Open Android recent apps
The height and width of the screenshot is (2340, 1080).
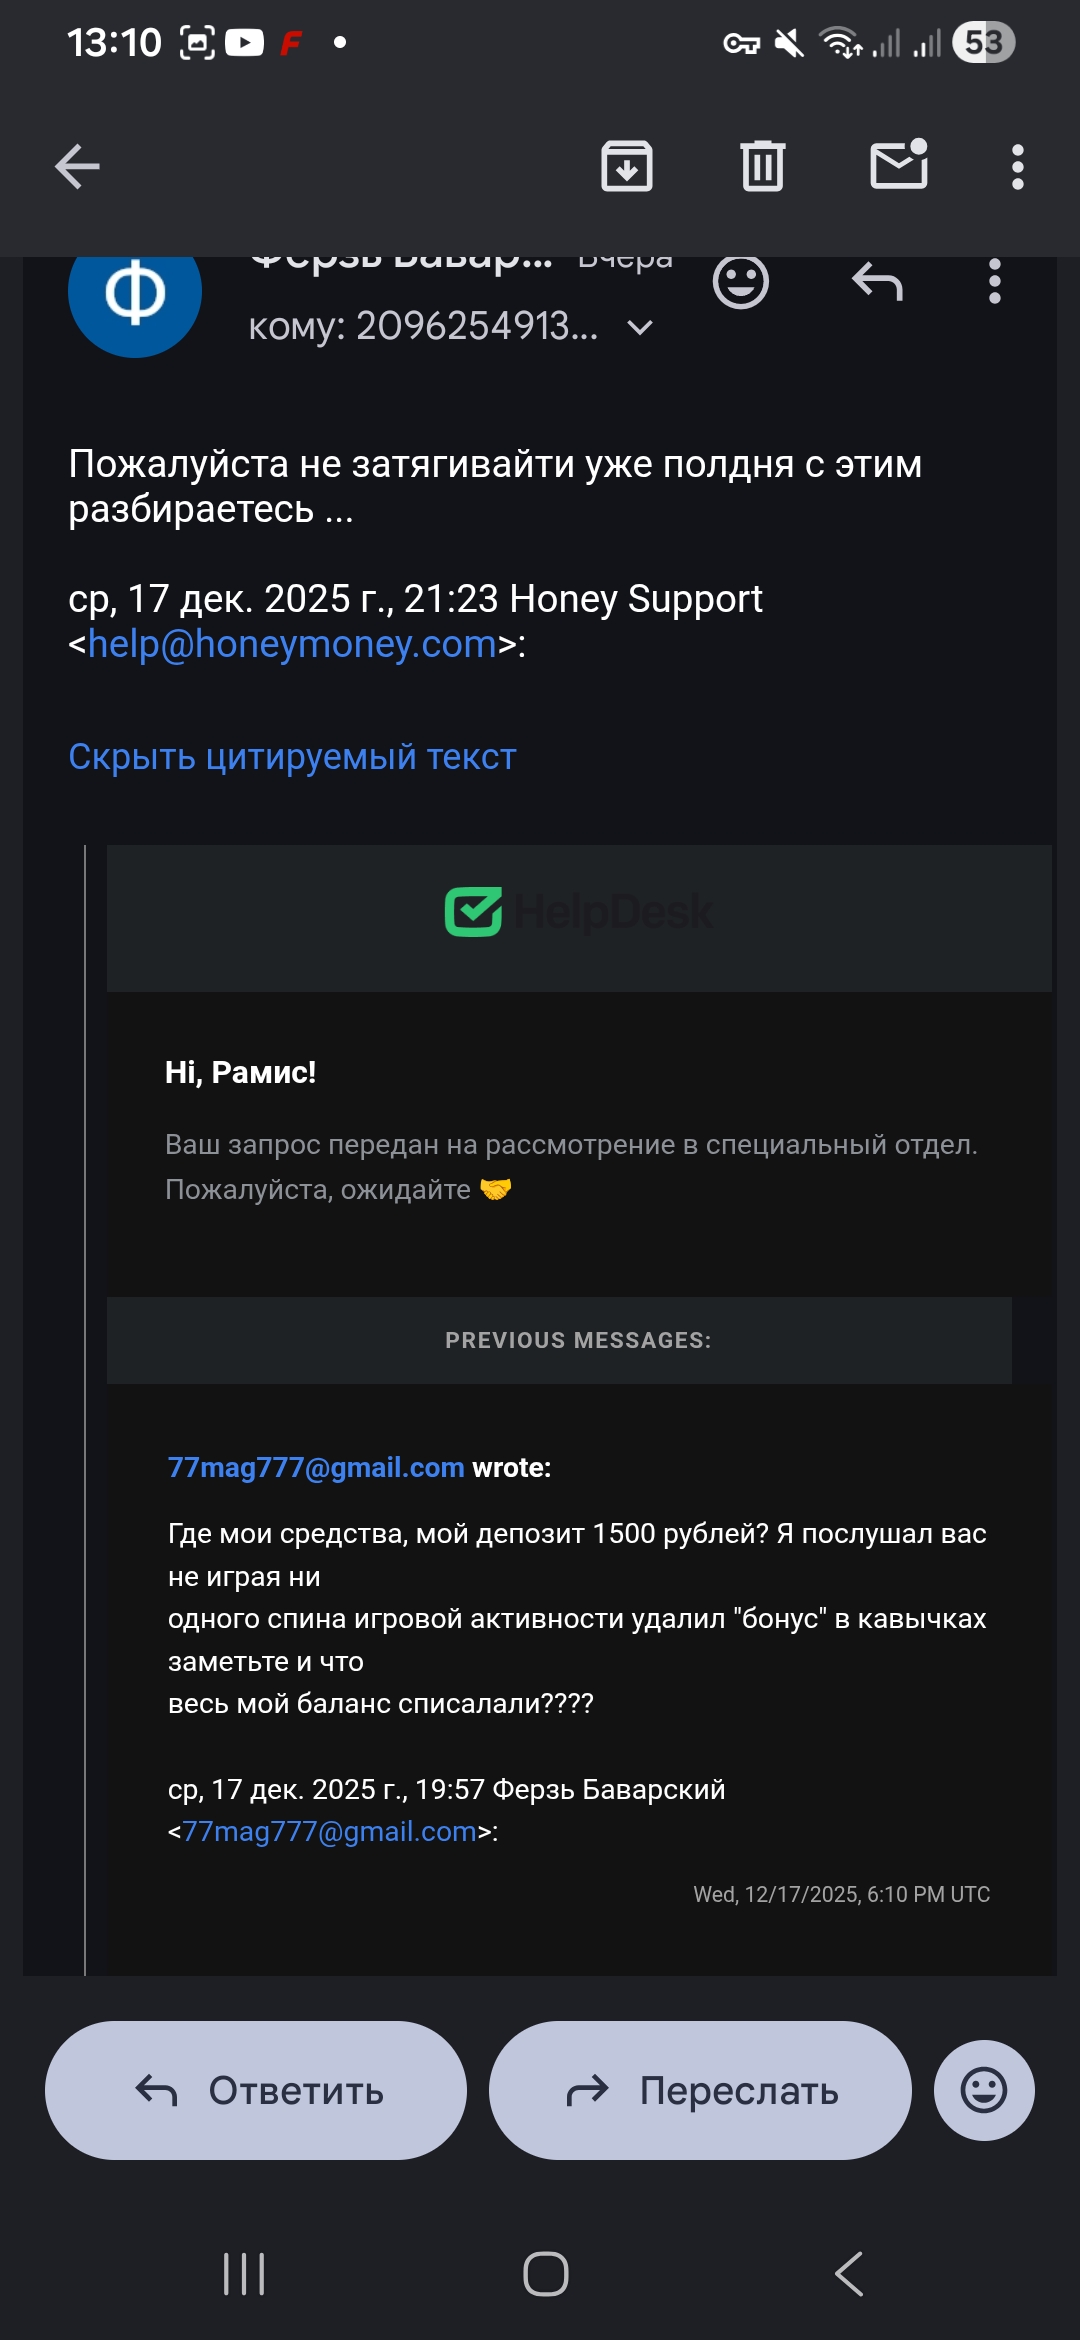(244, 2273)
